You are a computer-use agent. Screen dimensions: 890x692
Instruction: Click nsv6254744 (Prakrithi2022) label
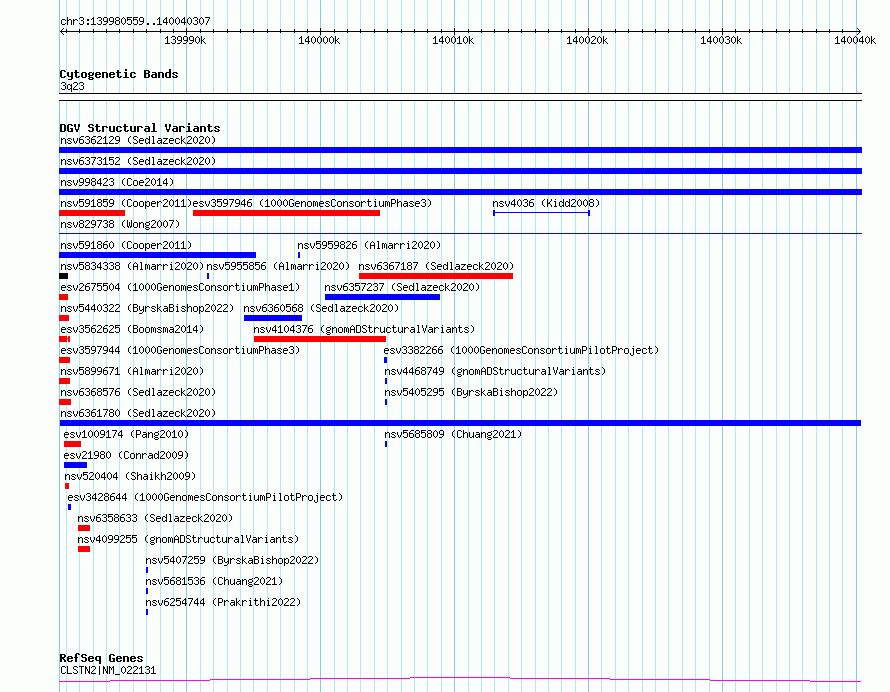pyautogui.click(x=223, y=602)
